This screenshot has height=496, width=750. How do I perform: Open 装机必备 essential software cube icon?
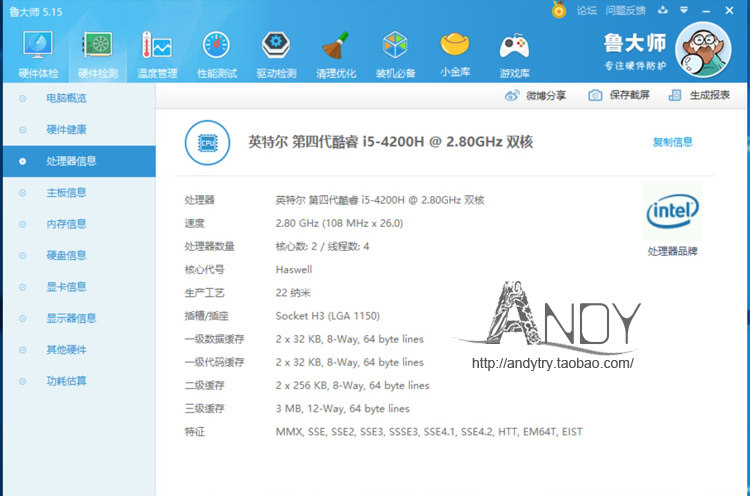click(x=395, y=45)
